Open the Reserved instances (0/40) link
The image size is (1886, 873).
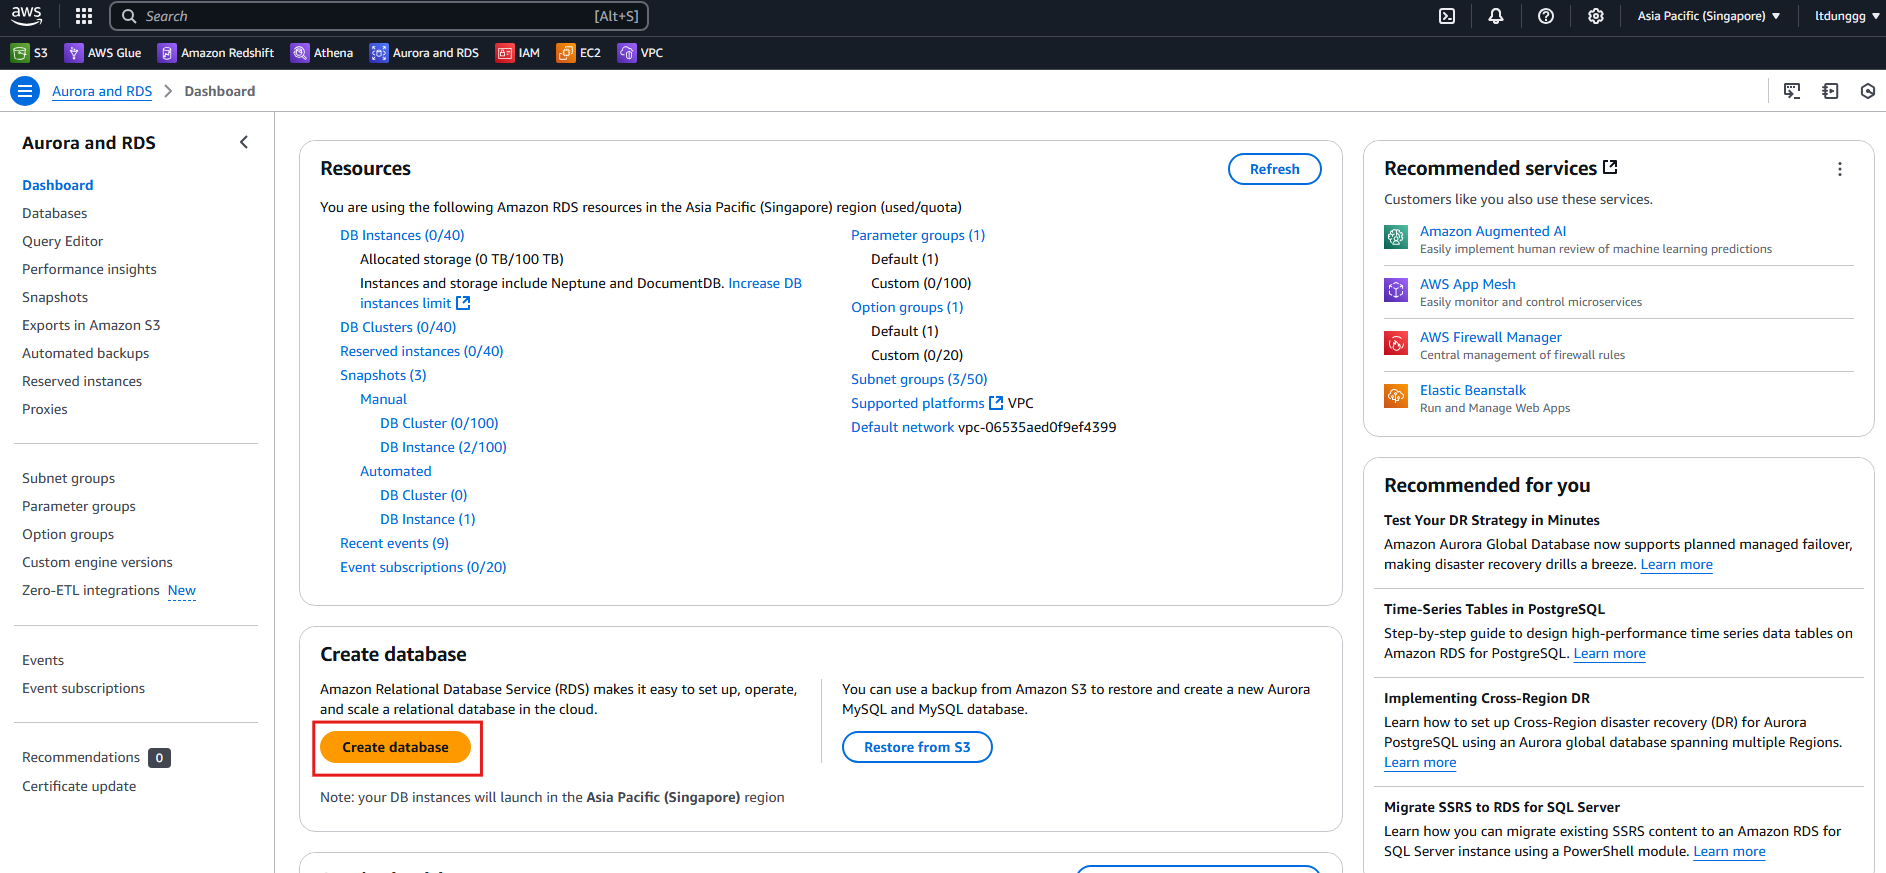[x=421, y=351]
